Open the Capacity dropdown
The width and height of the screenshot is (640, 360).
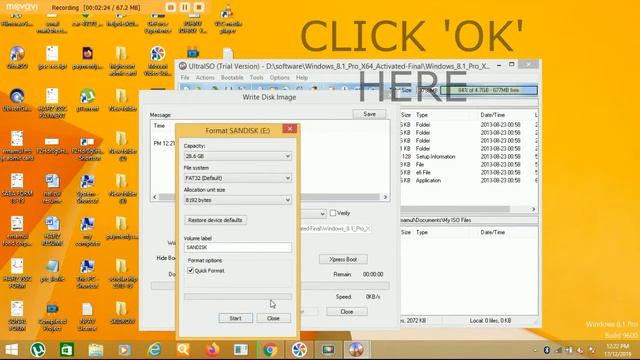[x=238, y=156]
